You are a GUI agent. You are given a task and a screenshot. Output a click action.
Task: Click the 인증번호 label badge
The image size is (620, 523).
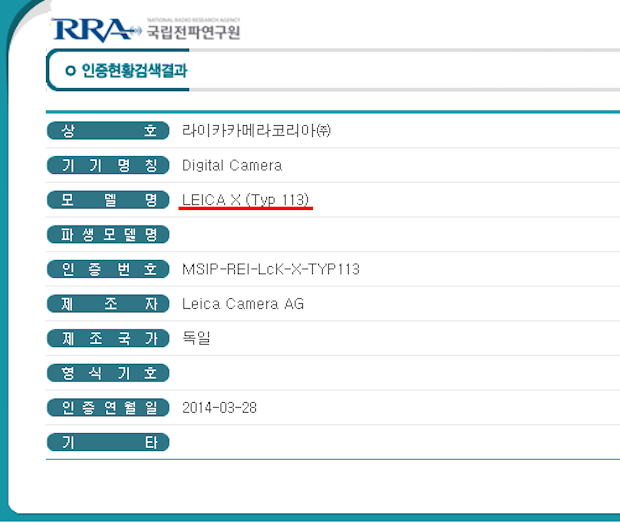[108, 269]
